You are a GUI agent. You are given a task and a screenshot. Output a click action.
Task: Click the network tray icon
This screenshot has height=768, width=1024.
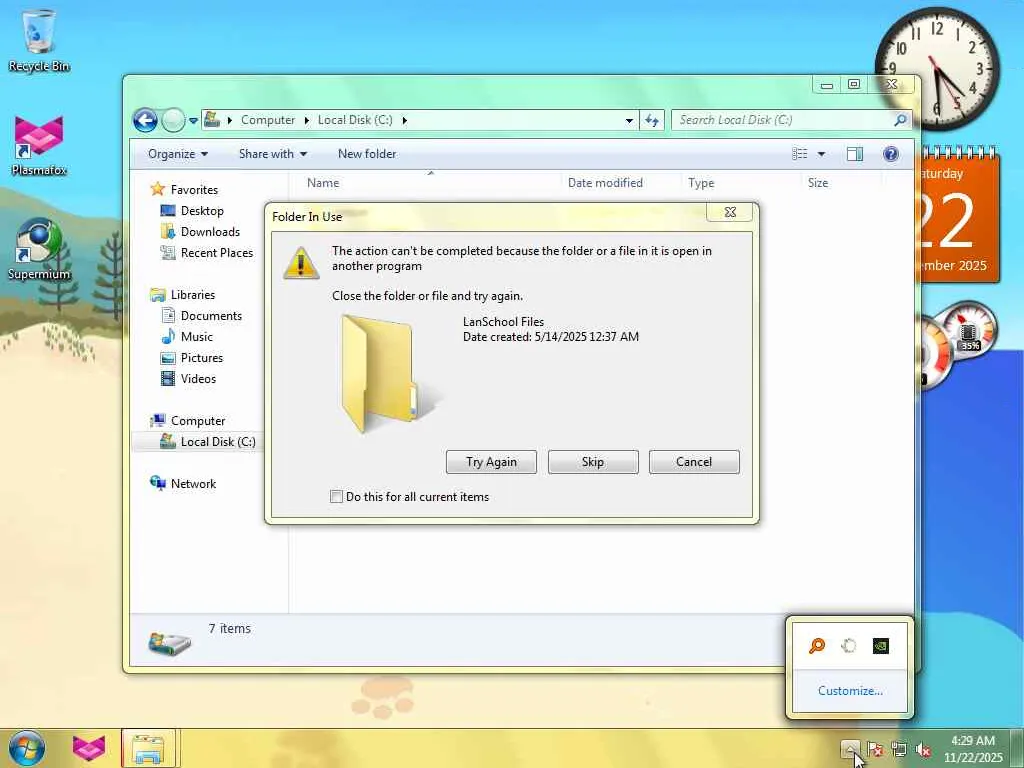(x=899, y=749)
